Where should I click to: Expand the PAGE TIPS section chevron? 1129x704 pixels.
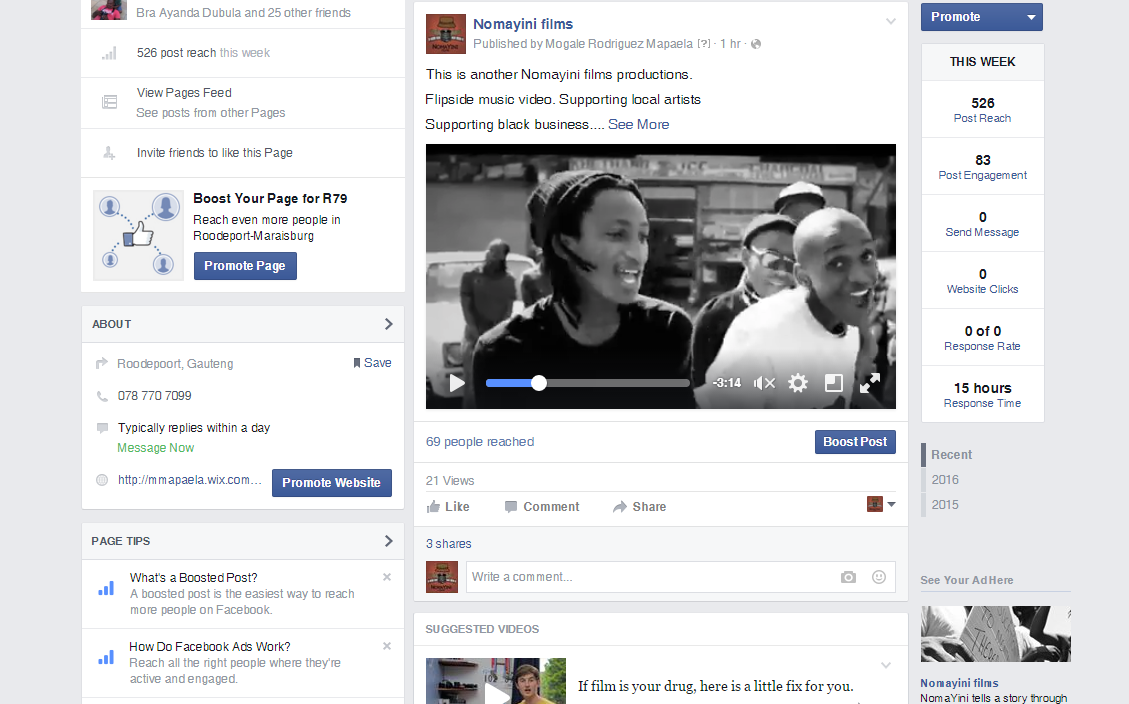[388, 541]
